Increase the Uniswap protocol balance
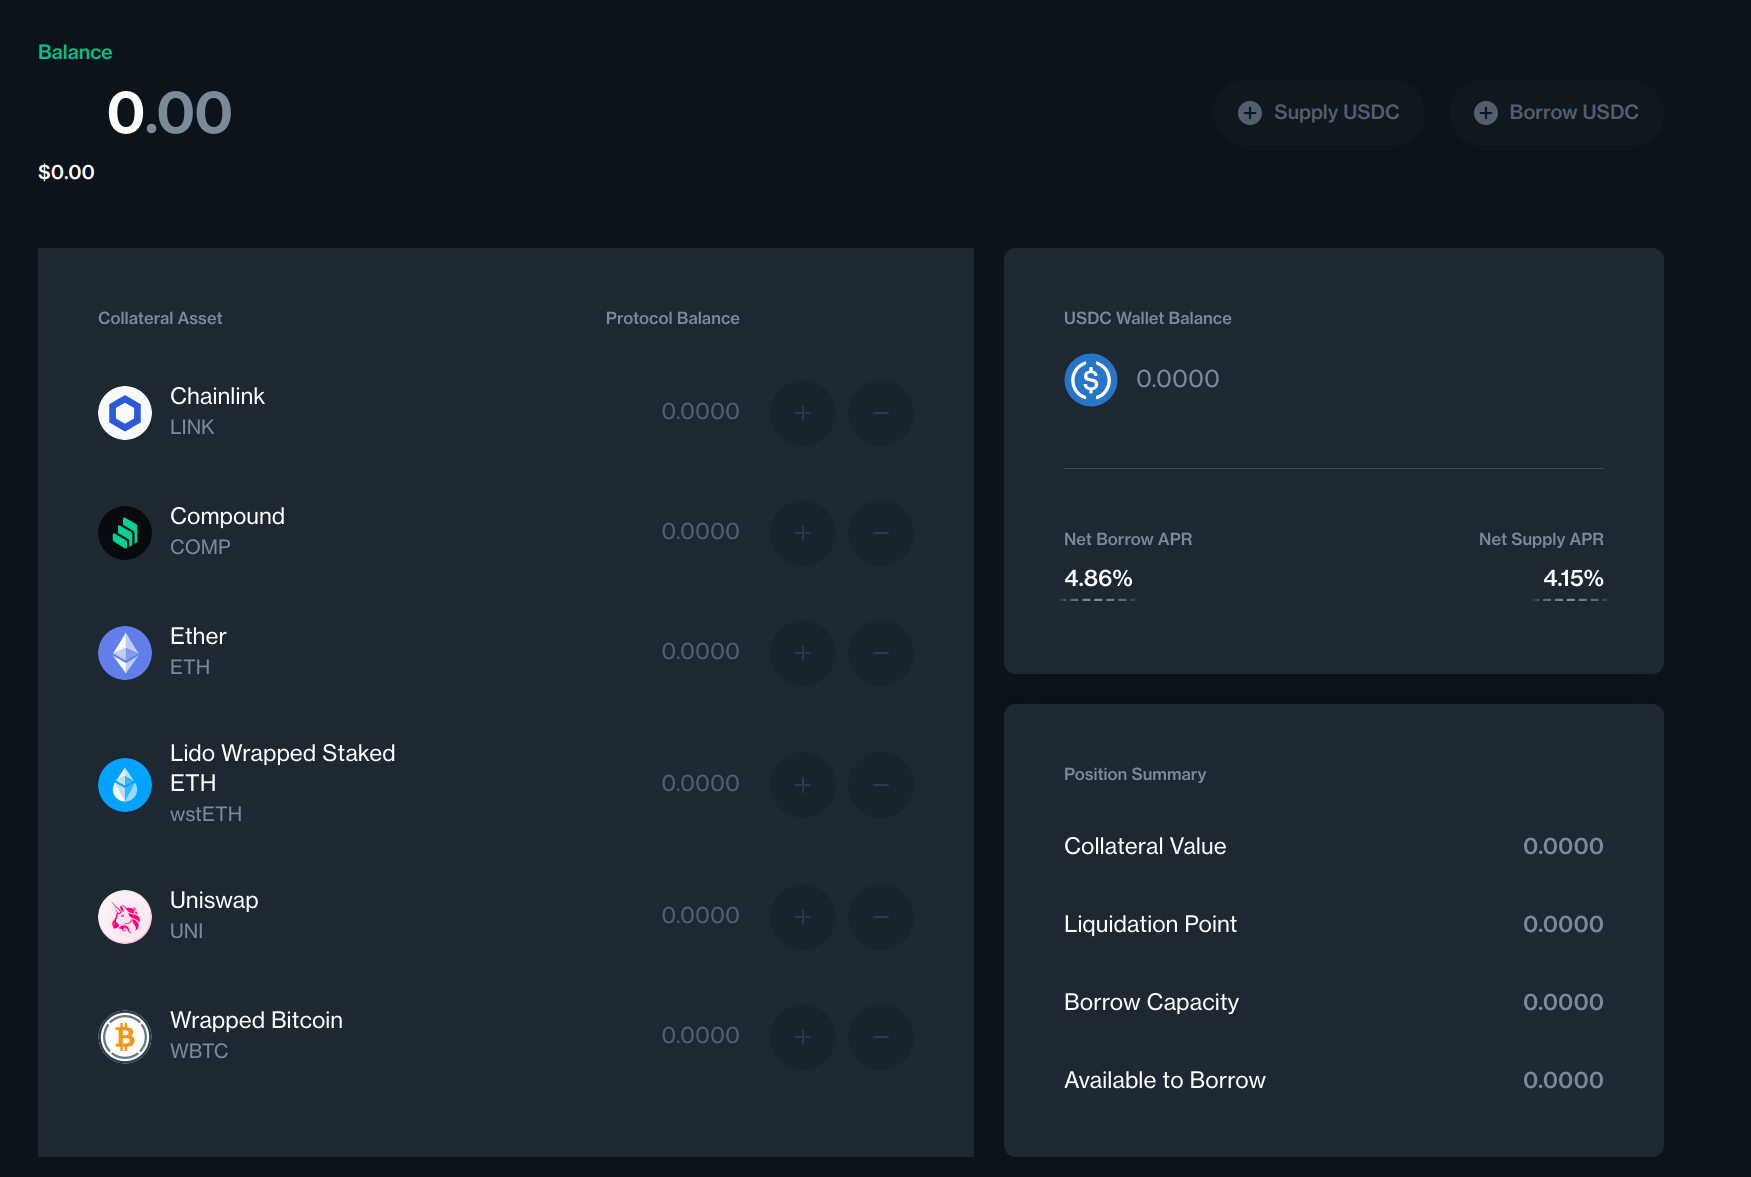Viewport: 1751px width, 1177px height. coord(803,916)
